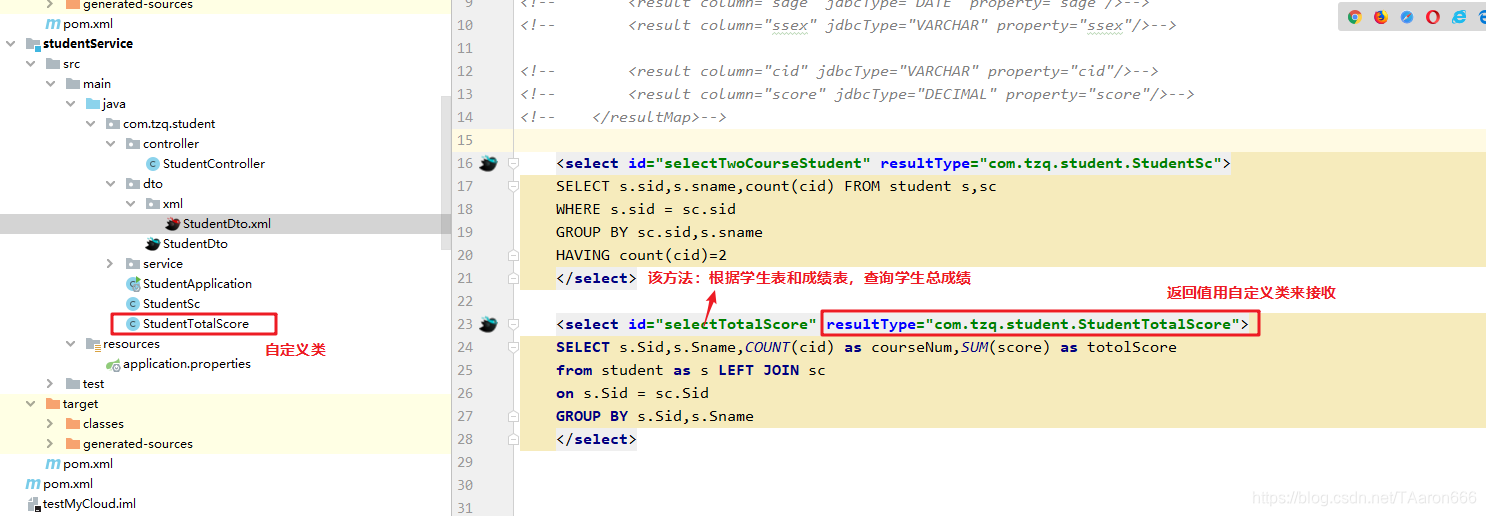Click the commented </resultMap> line 14
1486x516 pixels.
pyautogui.click(x=623, y=117)
